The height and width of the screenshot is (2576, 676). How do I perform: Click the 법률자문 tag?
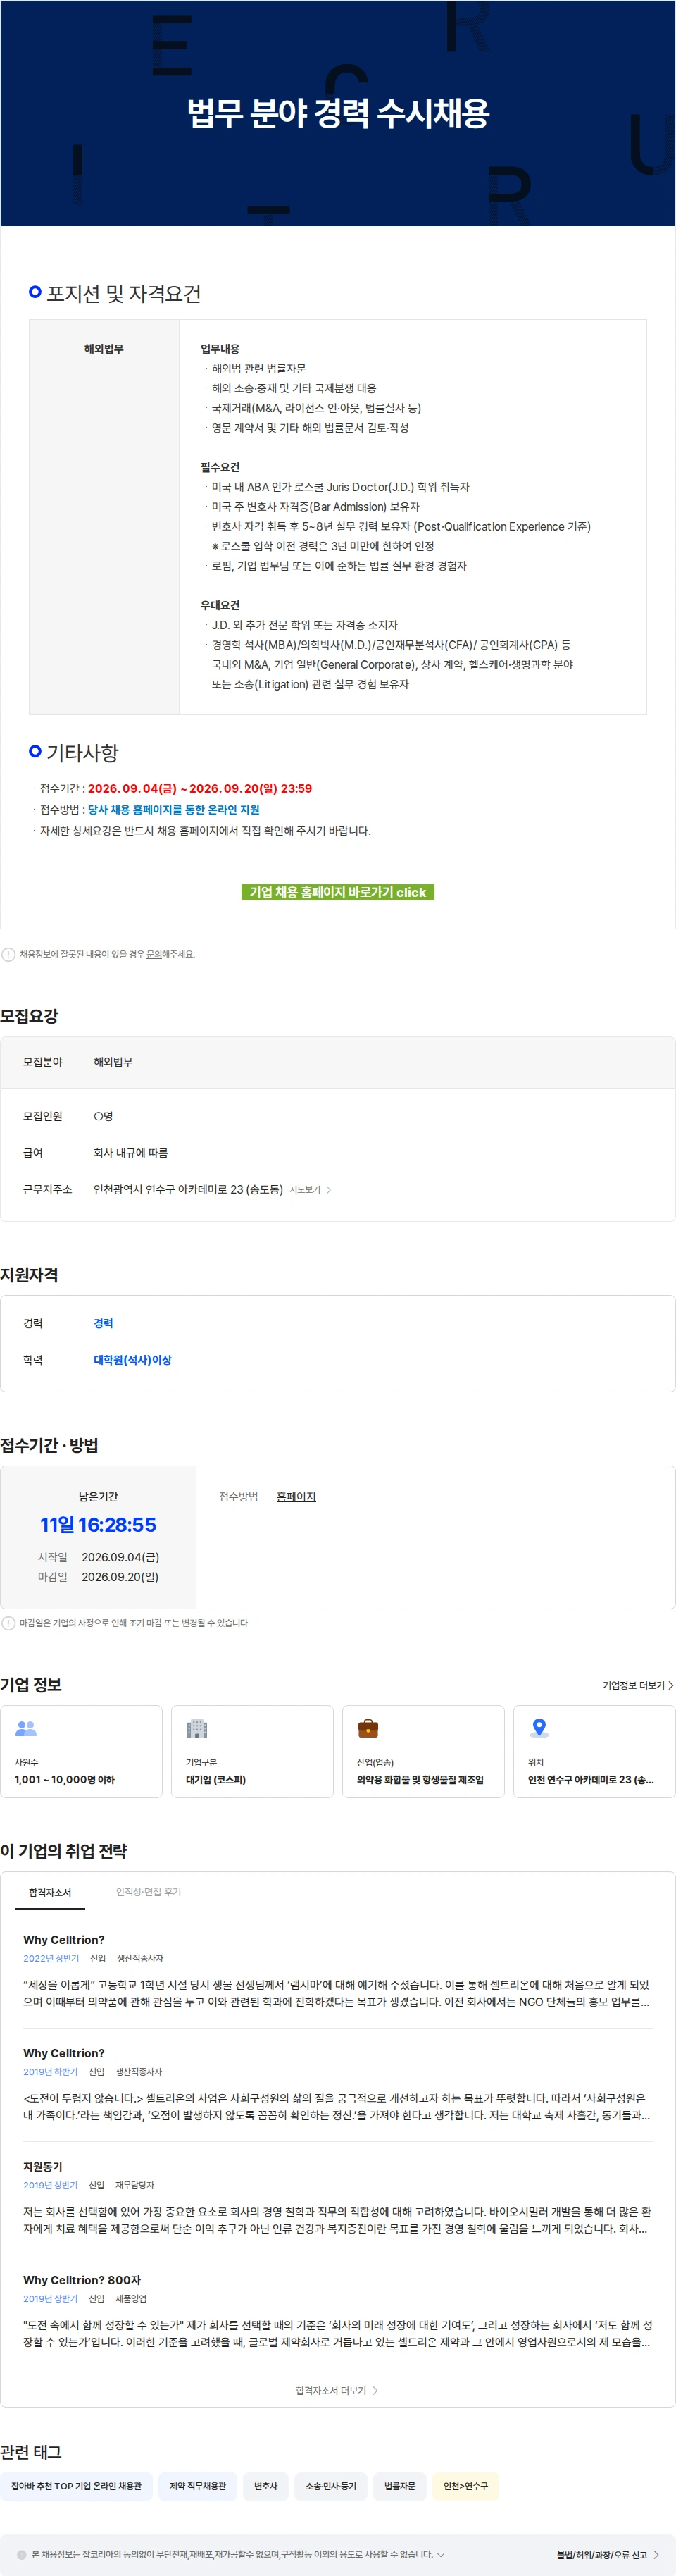point(400,2486)
